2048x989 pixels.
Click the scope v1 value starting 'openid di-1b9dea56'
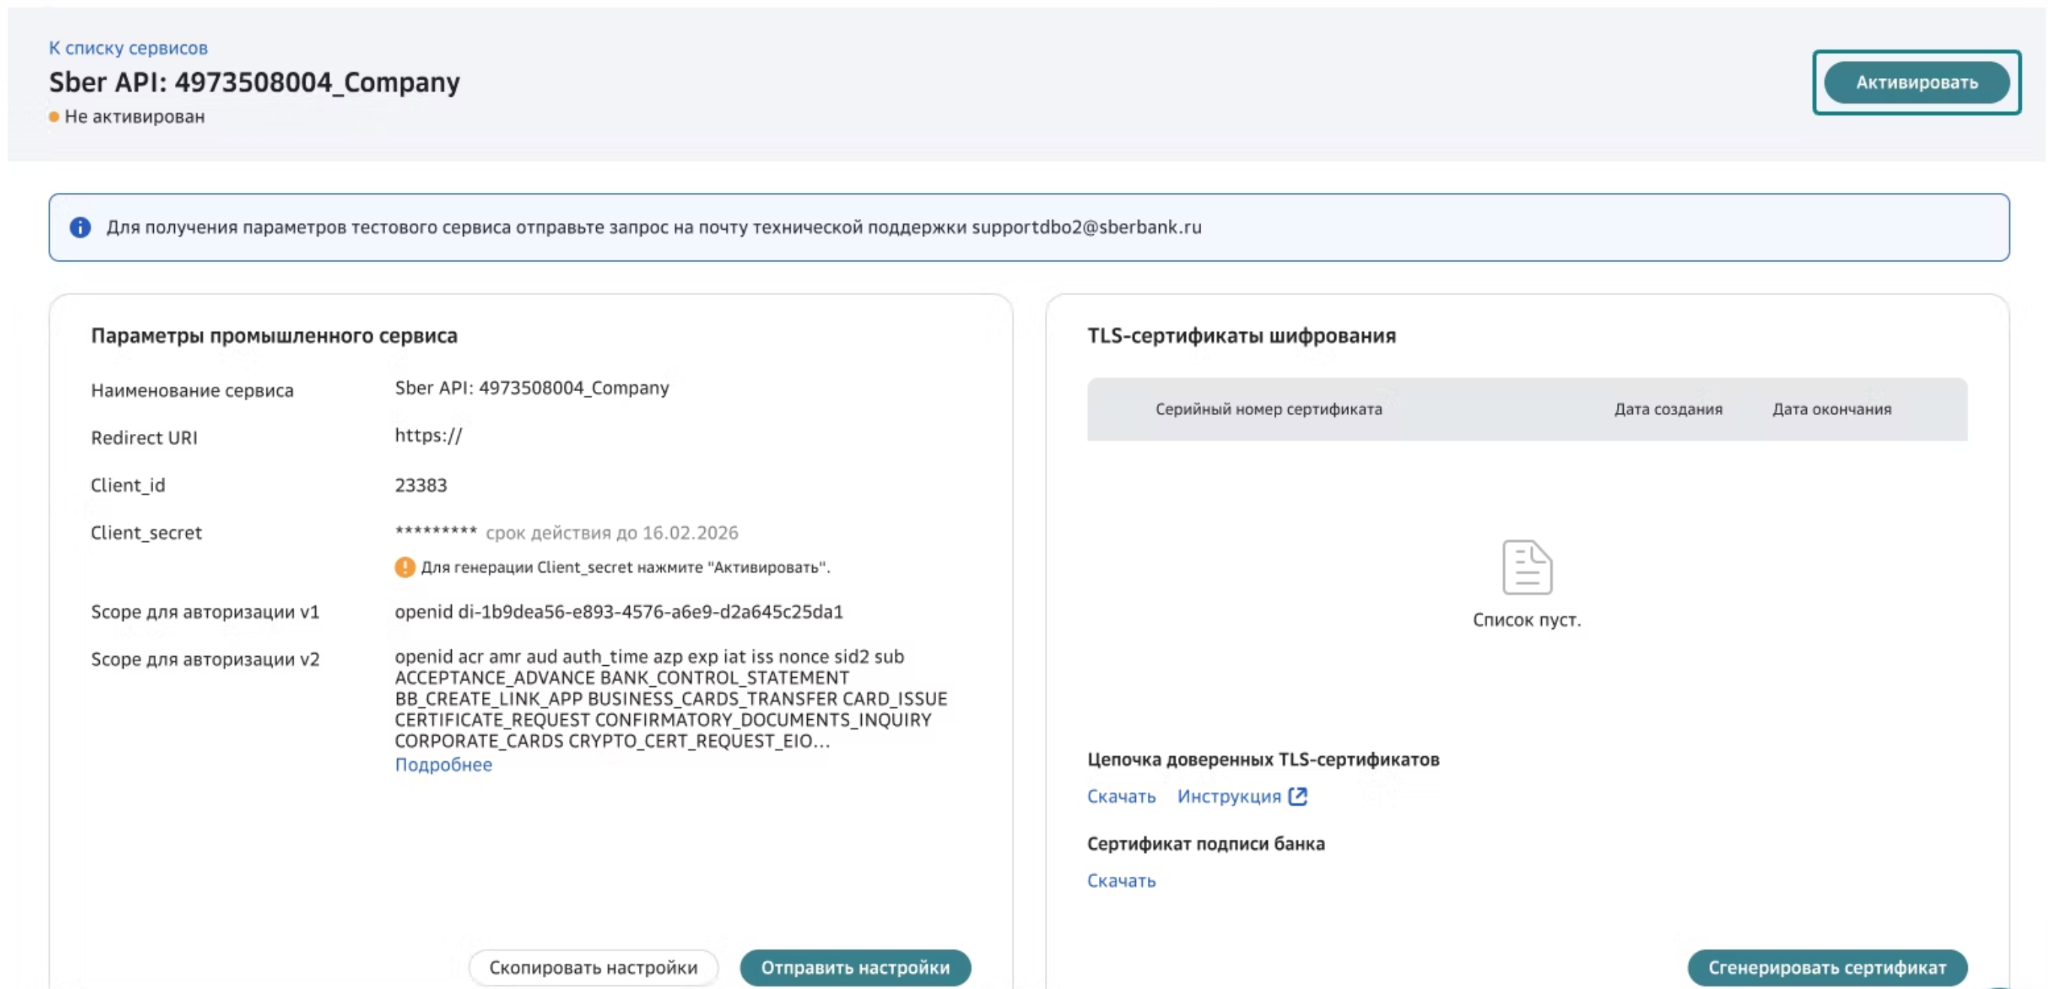click(619, 612)
